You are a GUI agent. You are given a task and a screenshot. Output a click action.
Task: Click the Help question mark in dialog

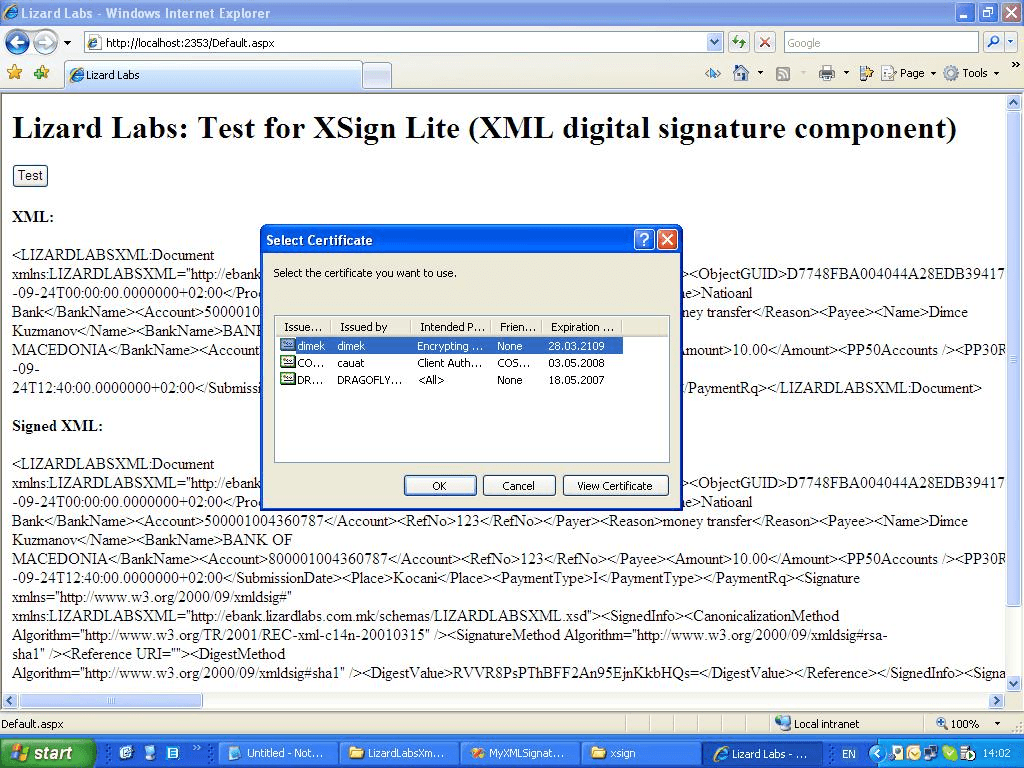pos(645,240)
